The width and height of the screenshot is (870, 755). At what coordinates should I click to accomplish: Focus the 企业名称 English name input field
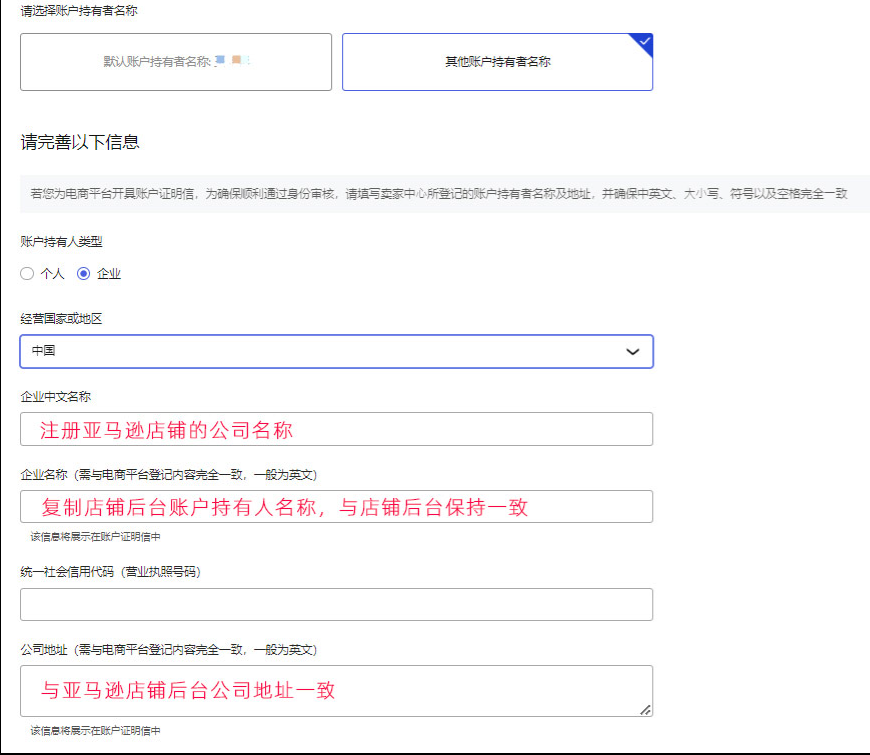coord(336,506)
